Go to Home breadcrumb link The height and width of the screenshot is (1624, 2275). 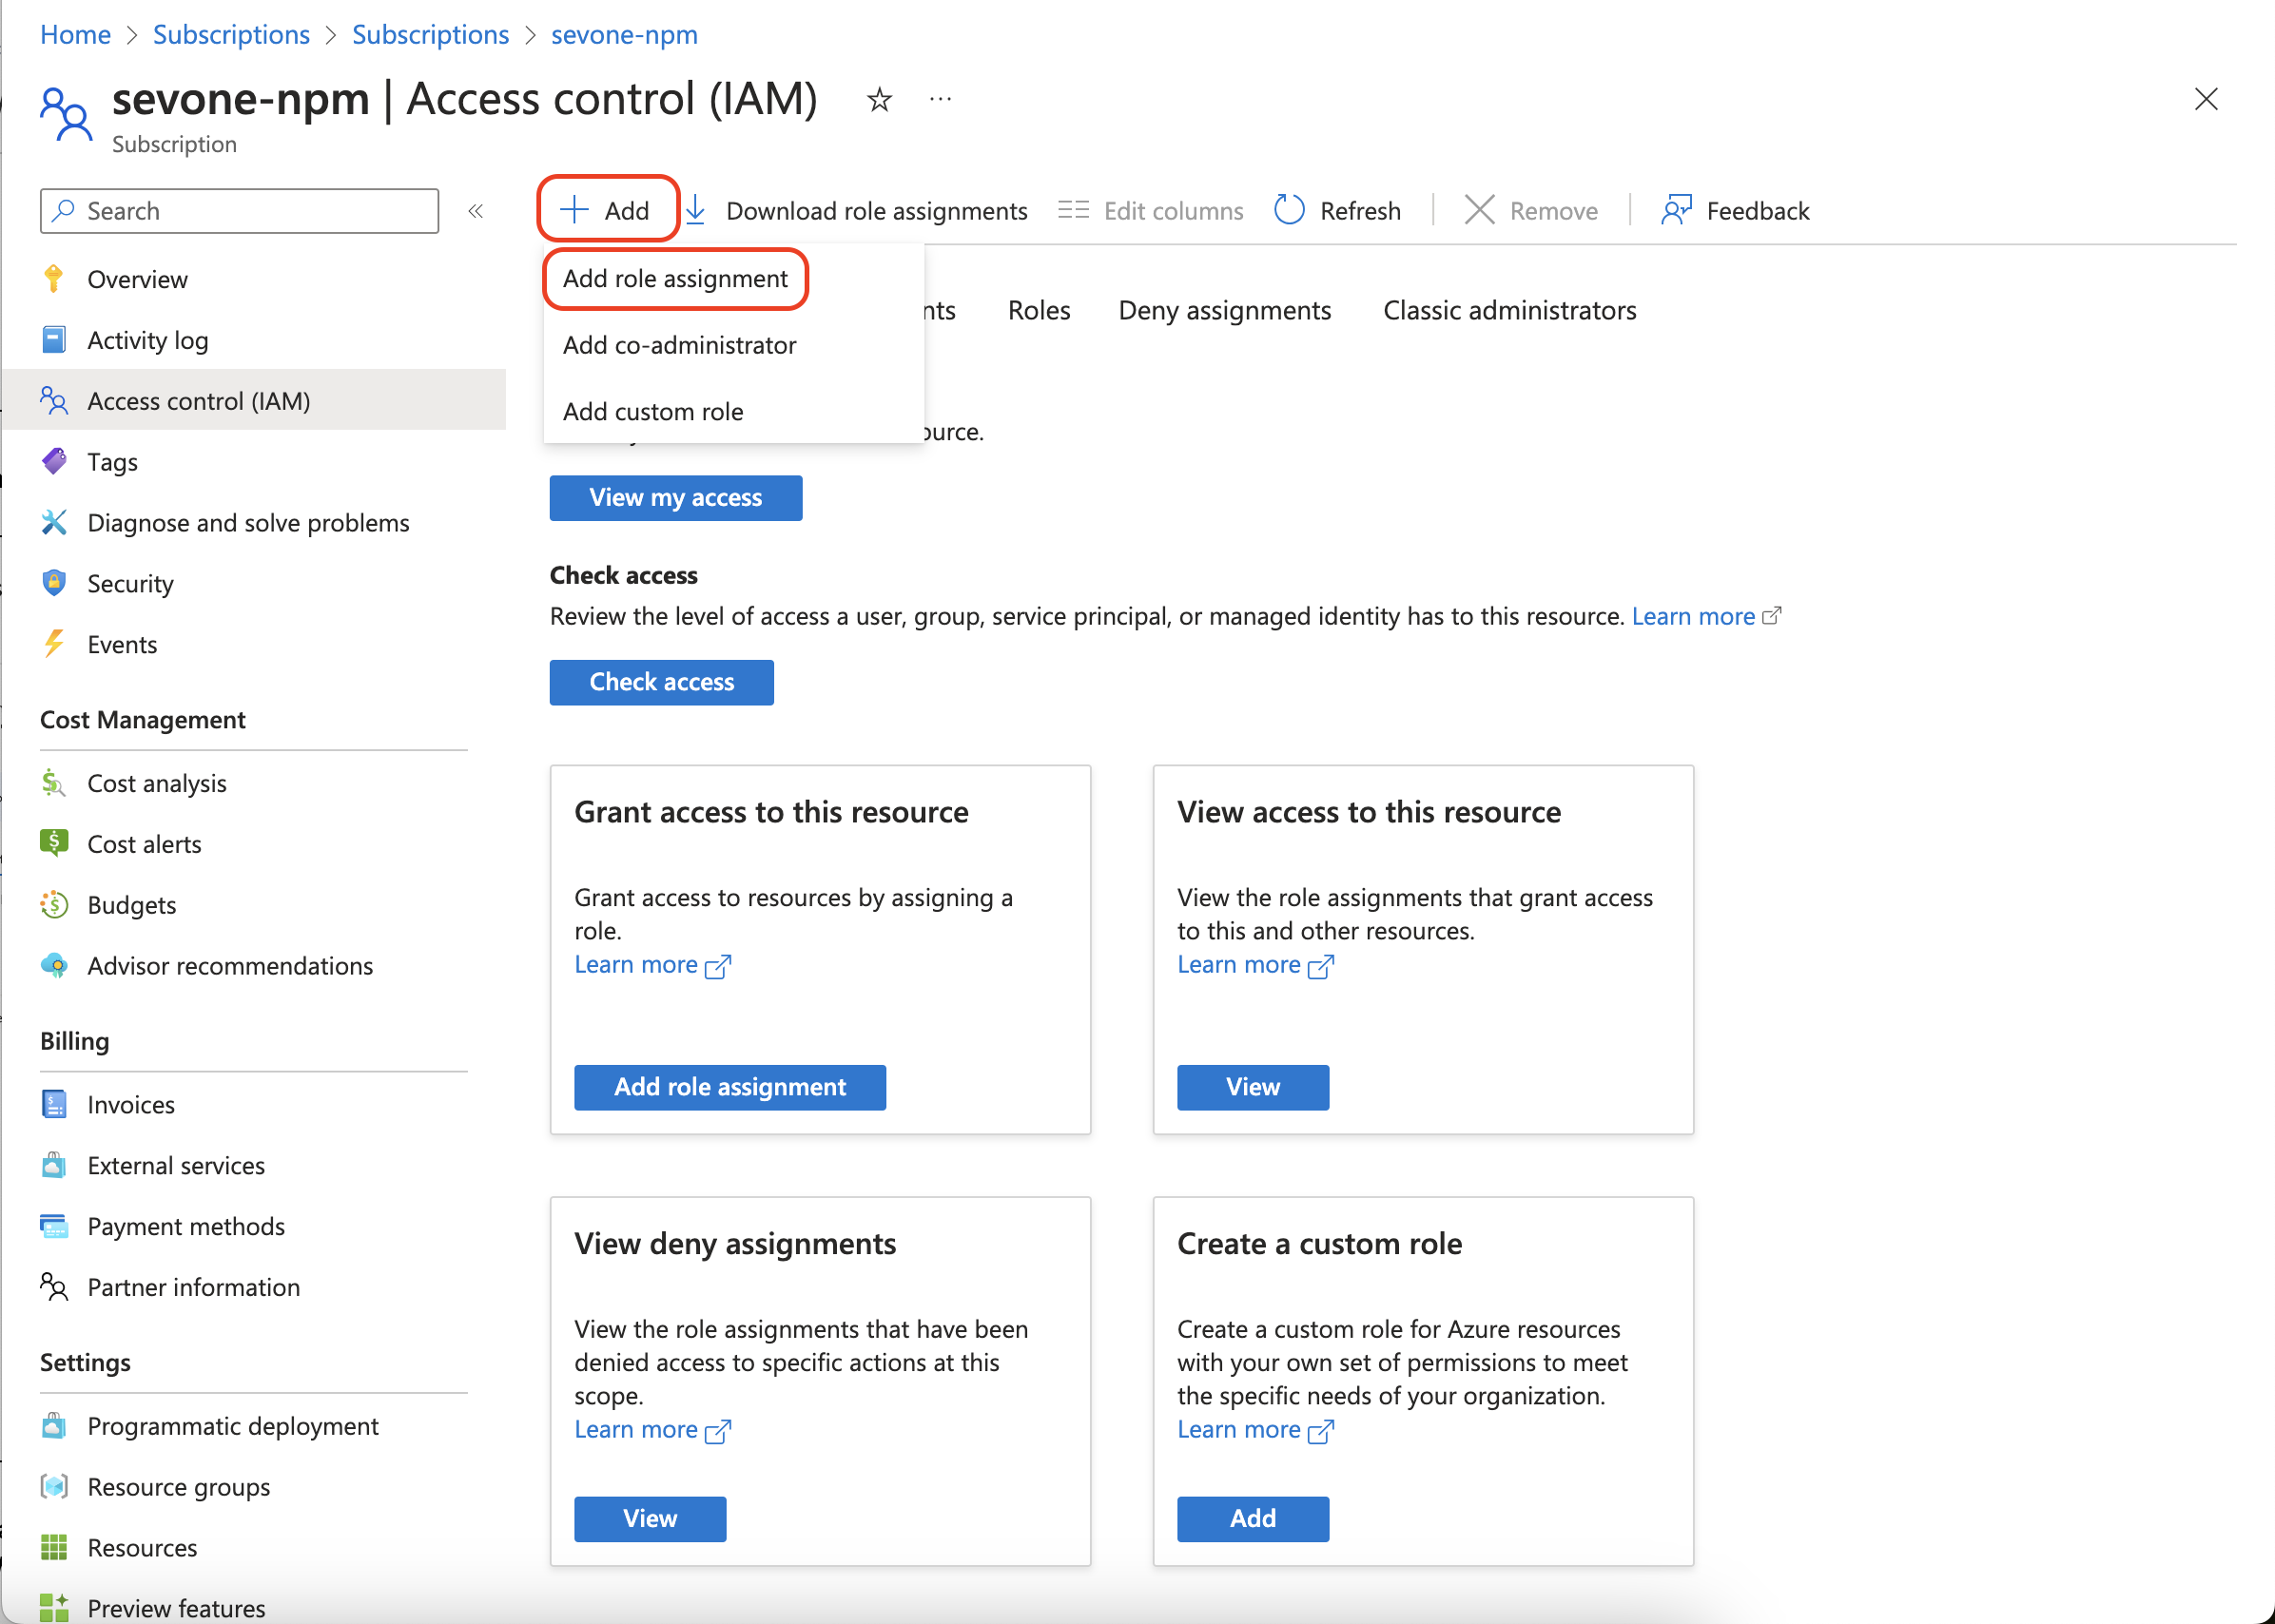click(x=75, y=34)
